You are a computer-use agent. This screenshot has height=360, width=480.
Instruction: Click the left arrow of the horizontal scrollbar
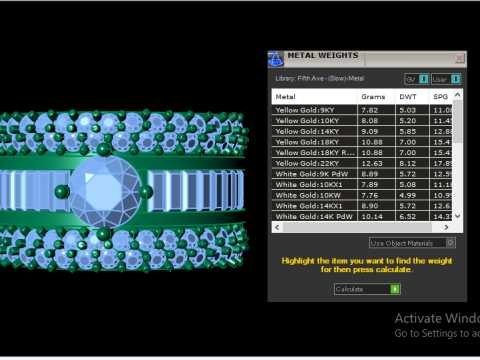[277, 227]
